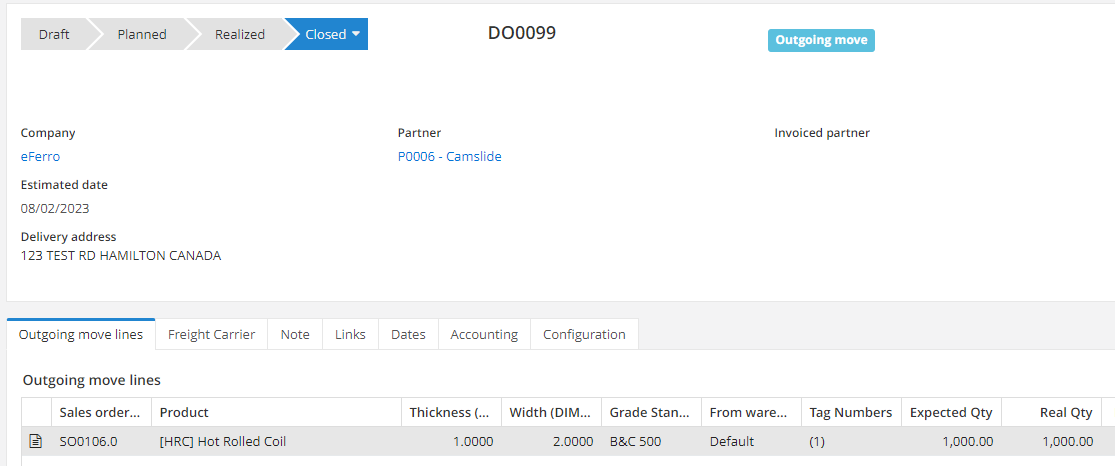
Task: Sort by the Product column header
Action: [x=184, y=412]
